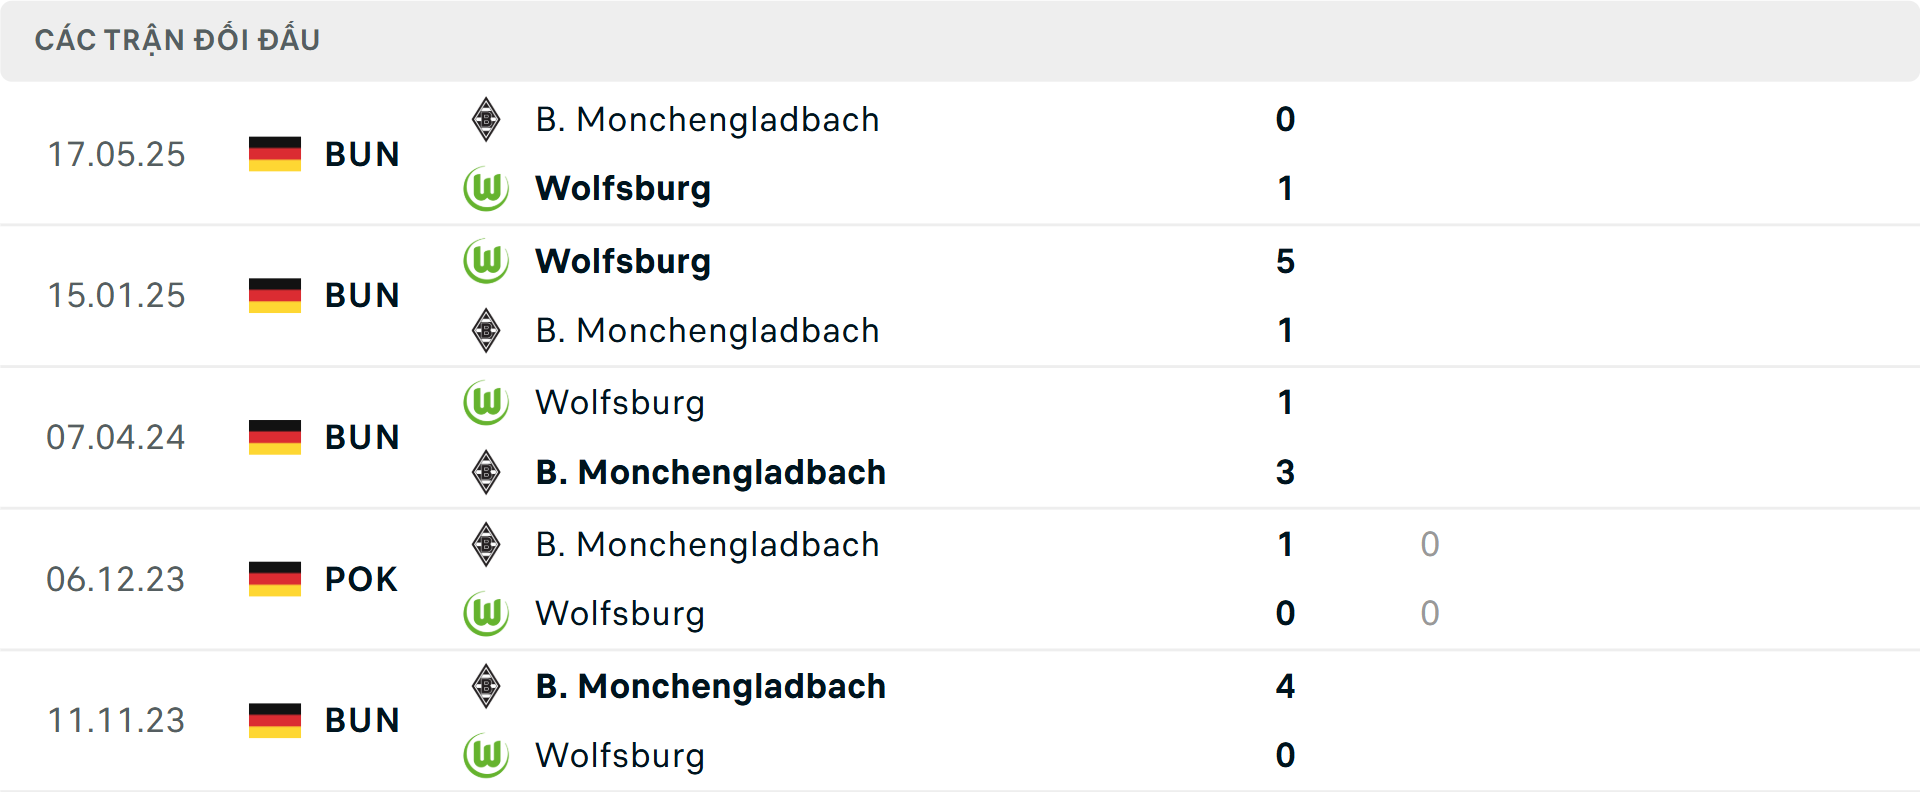Select the Monchengladbach logo in the 11.11.23 row
The image size is (1920, 792).
[486, 686]
